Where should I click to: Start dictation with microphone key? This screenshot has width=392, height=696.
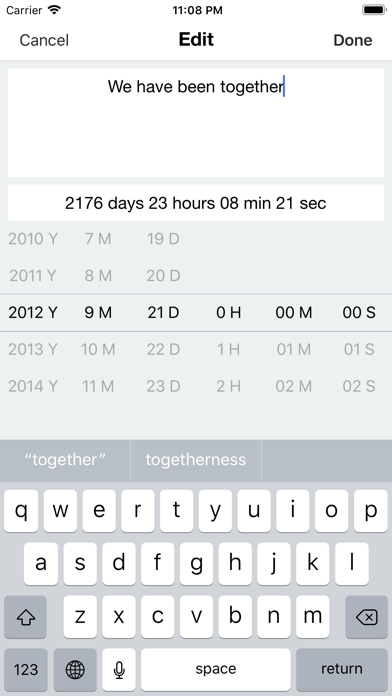pyautogui.click(x=119, y=669)
